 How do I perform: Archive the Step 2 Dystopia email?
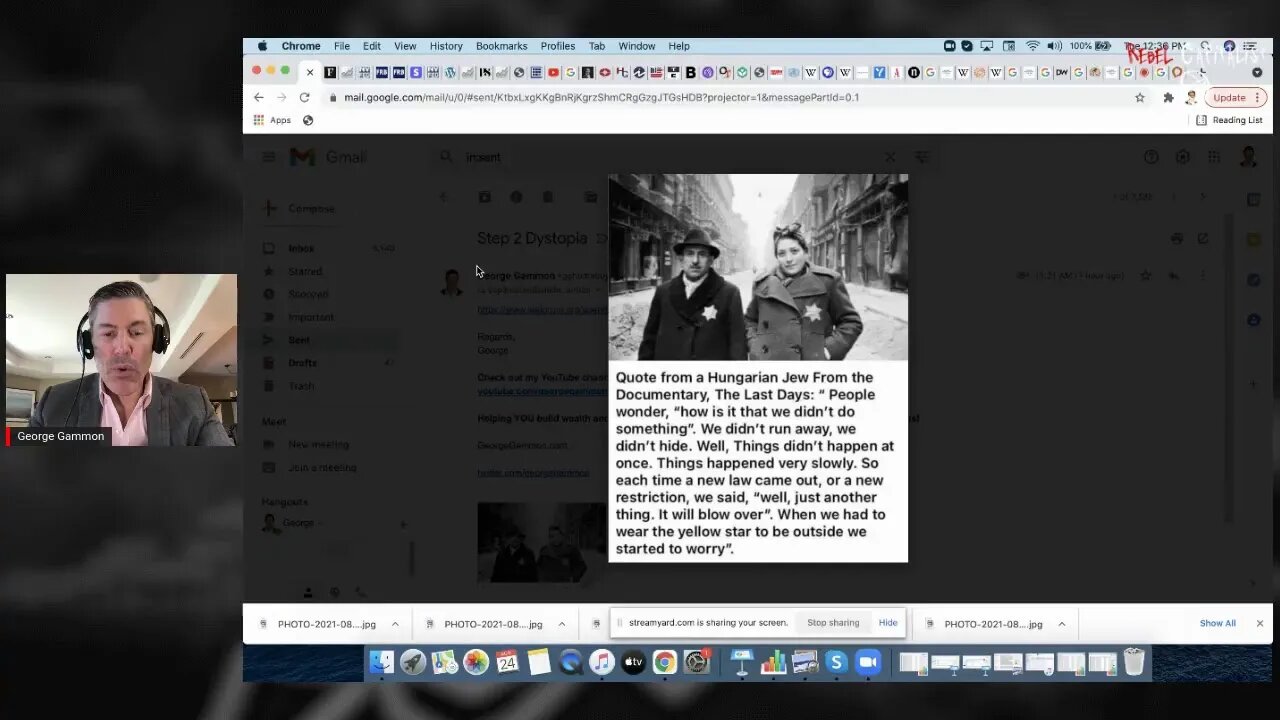(484, 197)
